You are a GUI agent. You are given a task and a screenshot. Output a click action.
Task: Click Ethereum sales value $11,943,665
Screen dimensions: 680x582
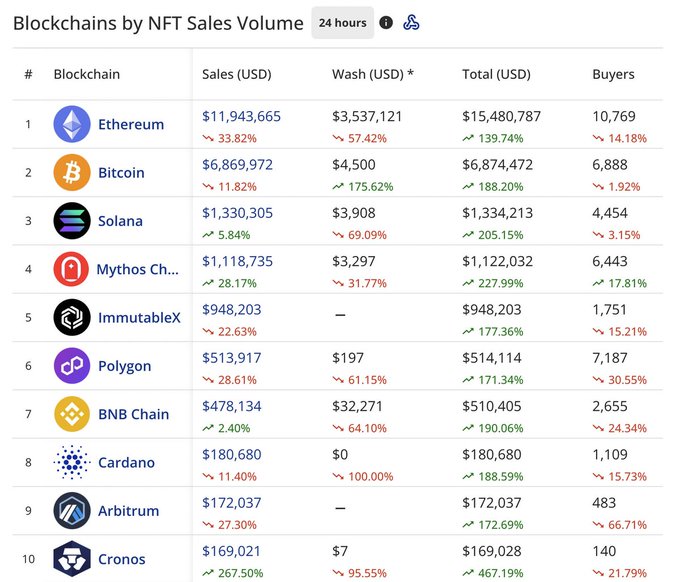tap(242, 116)
